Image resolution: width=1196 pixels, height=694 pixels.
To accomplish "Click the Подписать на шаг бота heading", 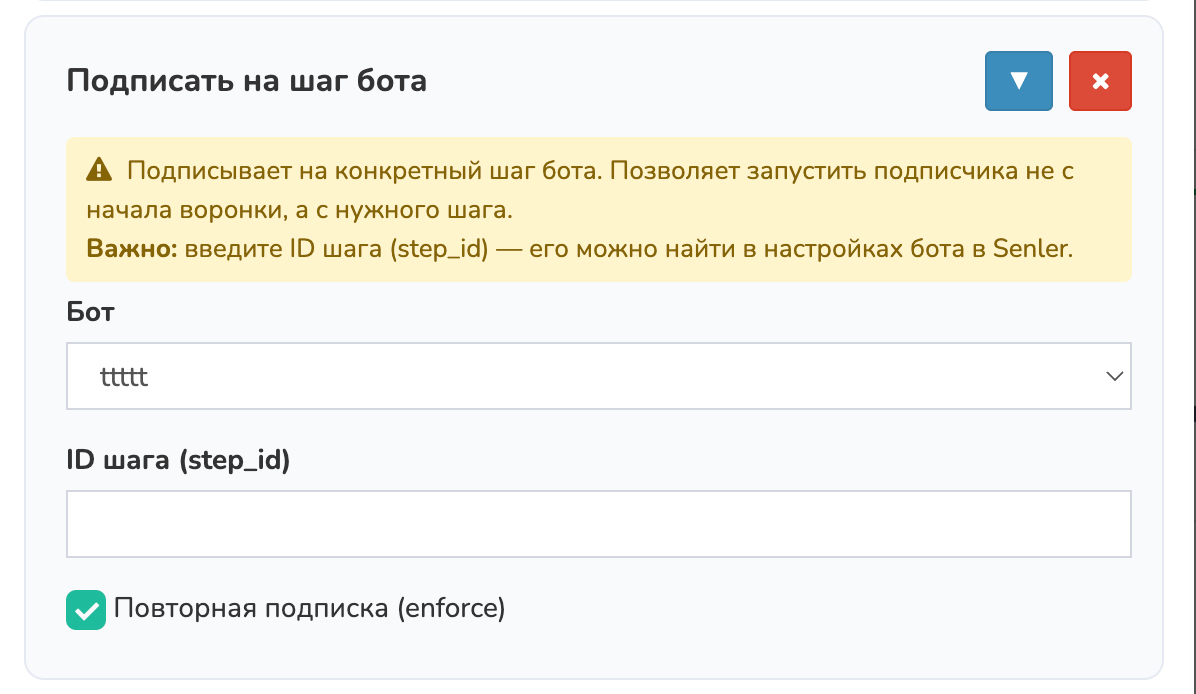I will click(x=247, y=80).
